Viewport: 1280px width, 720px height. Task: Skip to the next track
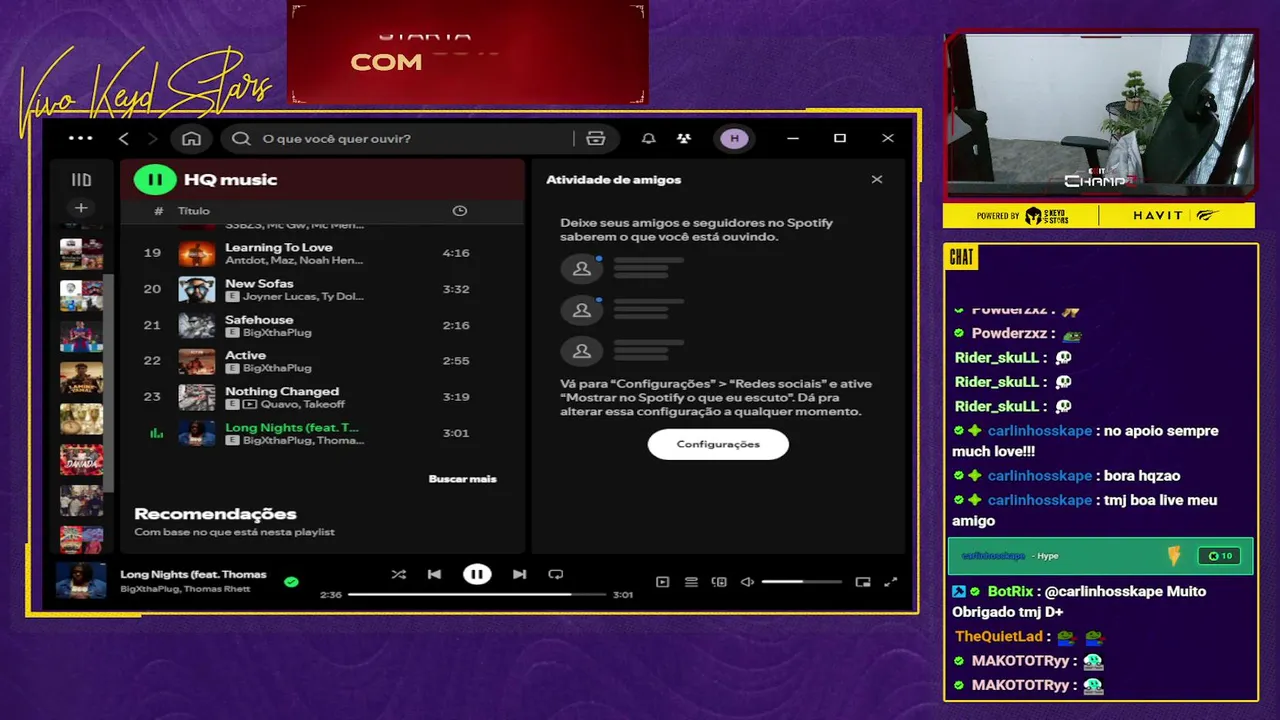pos(520,574)
